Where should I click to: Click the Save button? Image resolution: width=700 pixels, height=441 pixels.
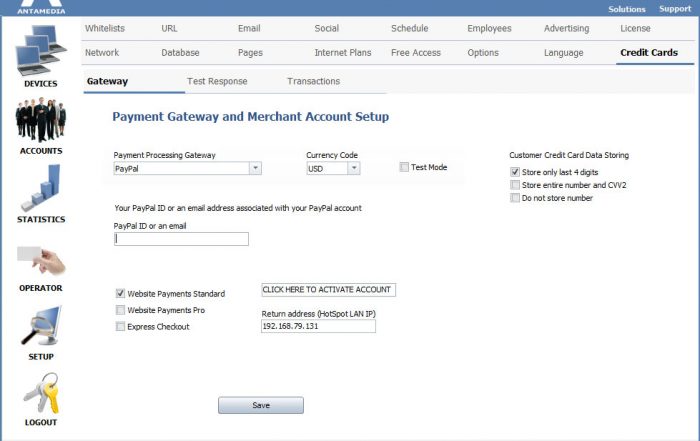click(261, 405)
